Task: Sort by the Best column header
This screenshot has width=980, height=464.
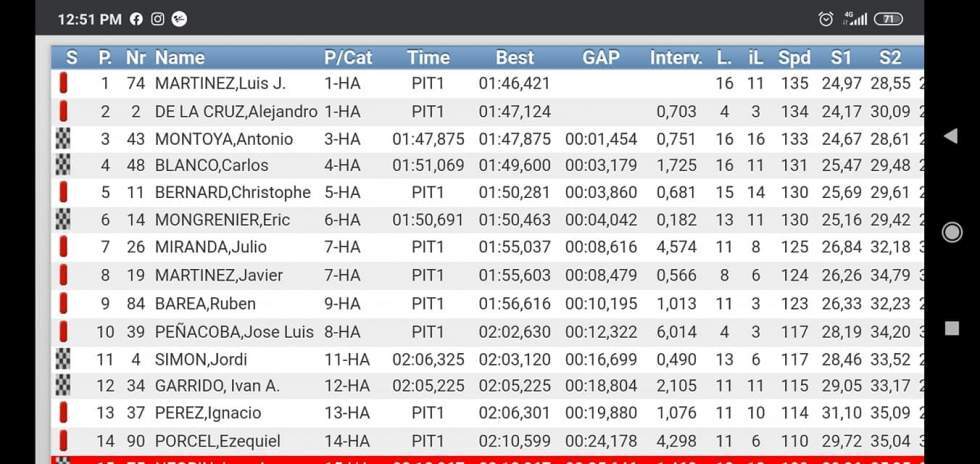Action: pos(514,58)
